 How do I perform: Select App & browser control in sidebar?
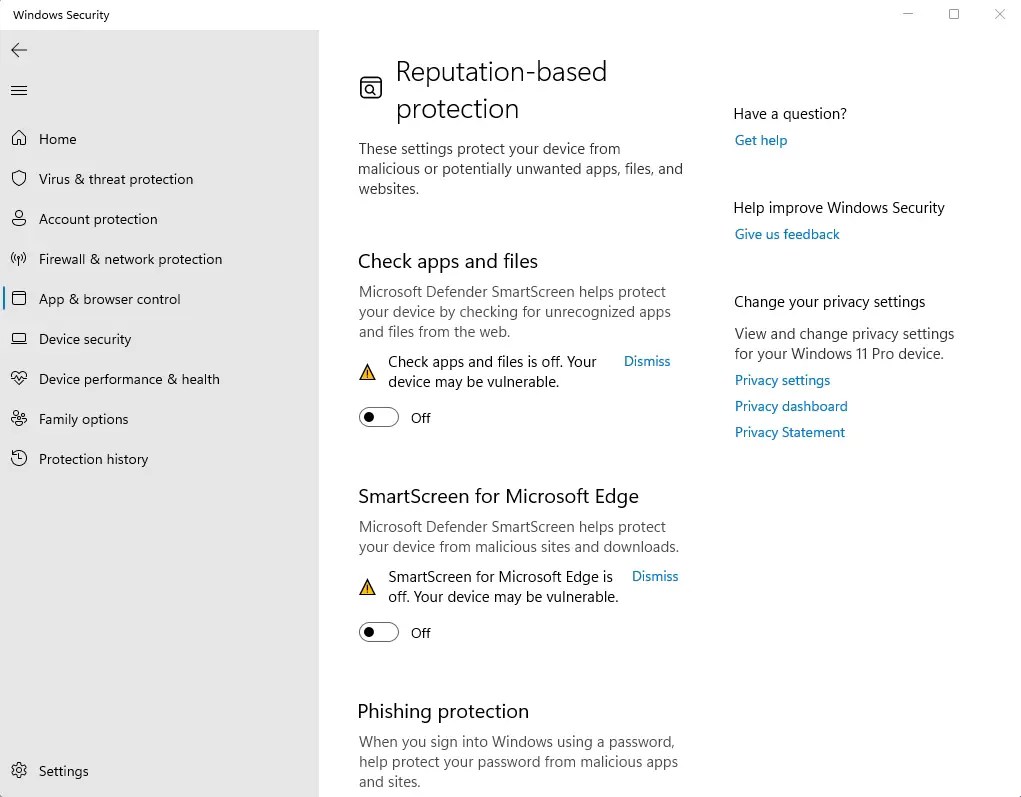[x=109, y=299]
